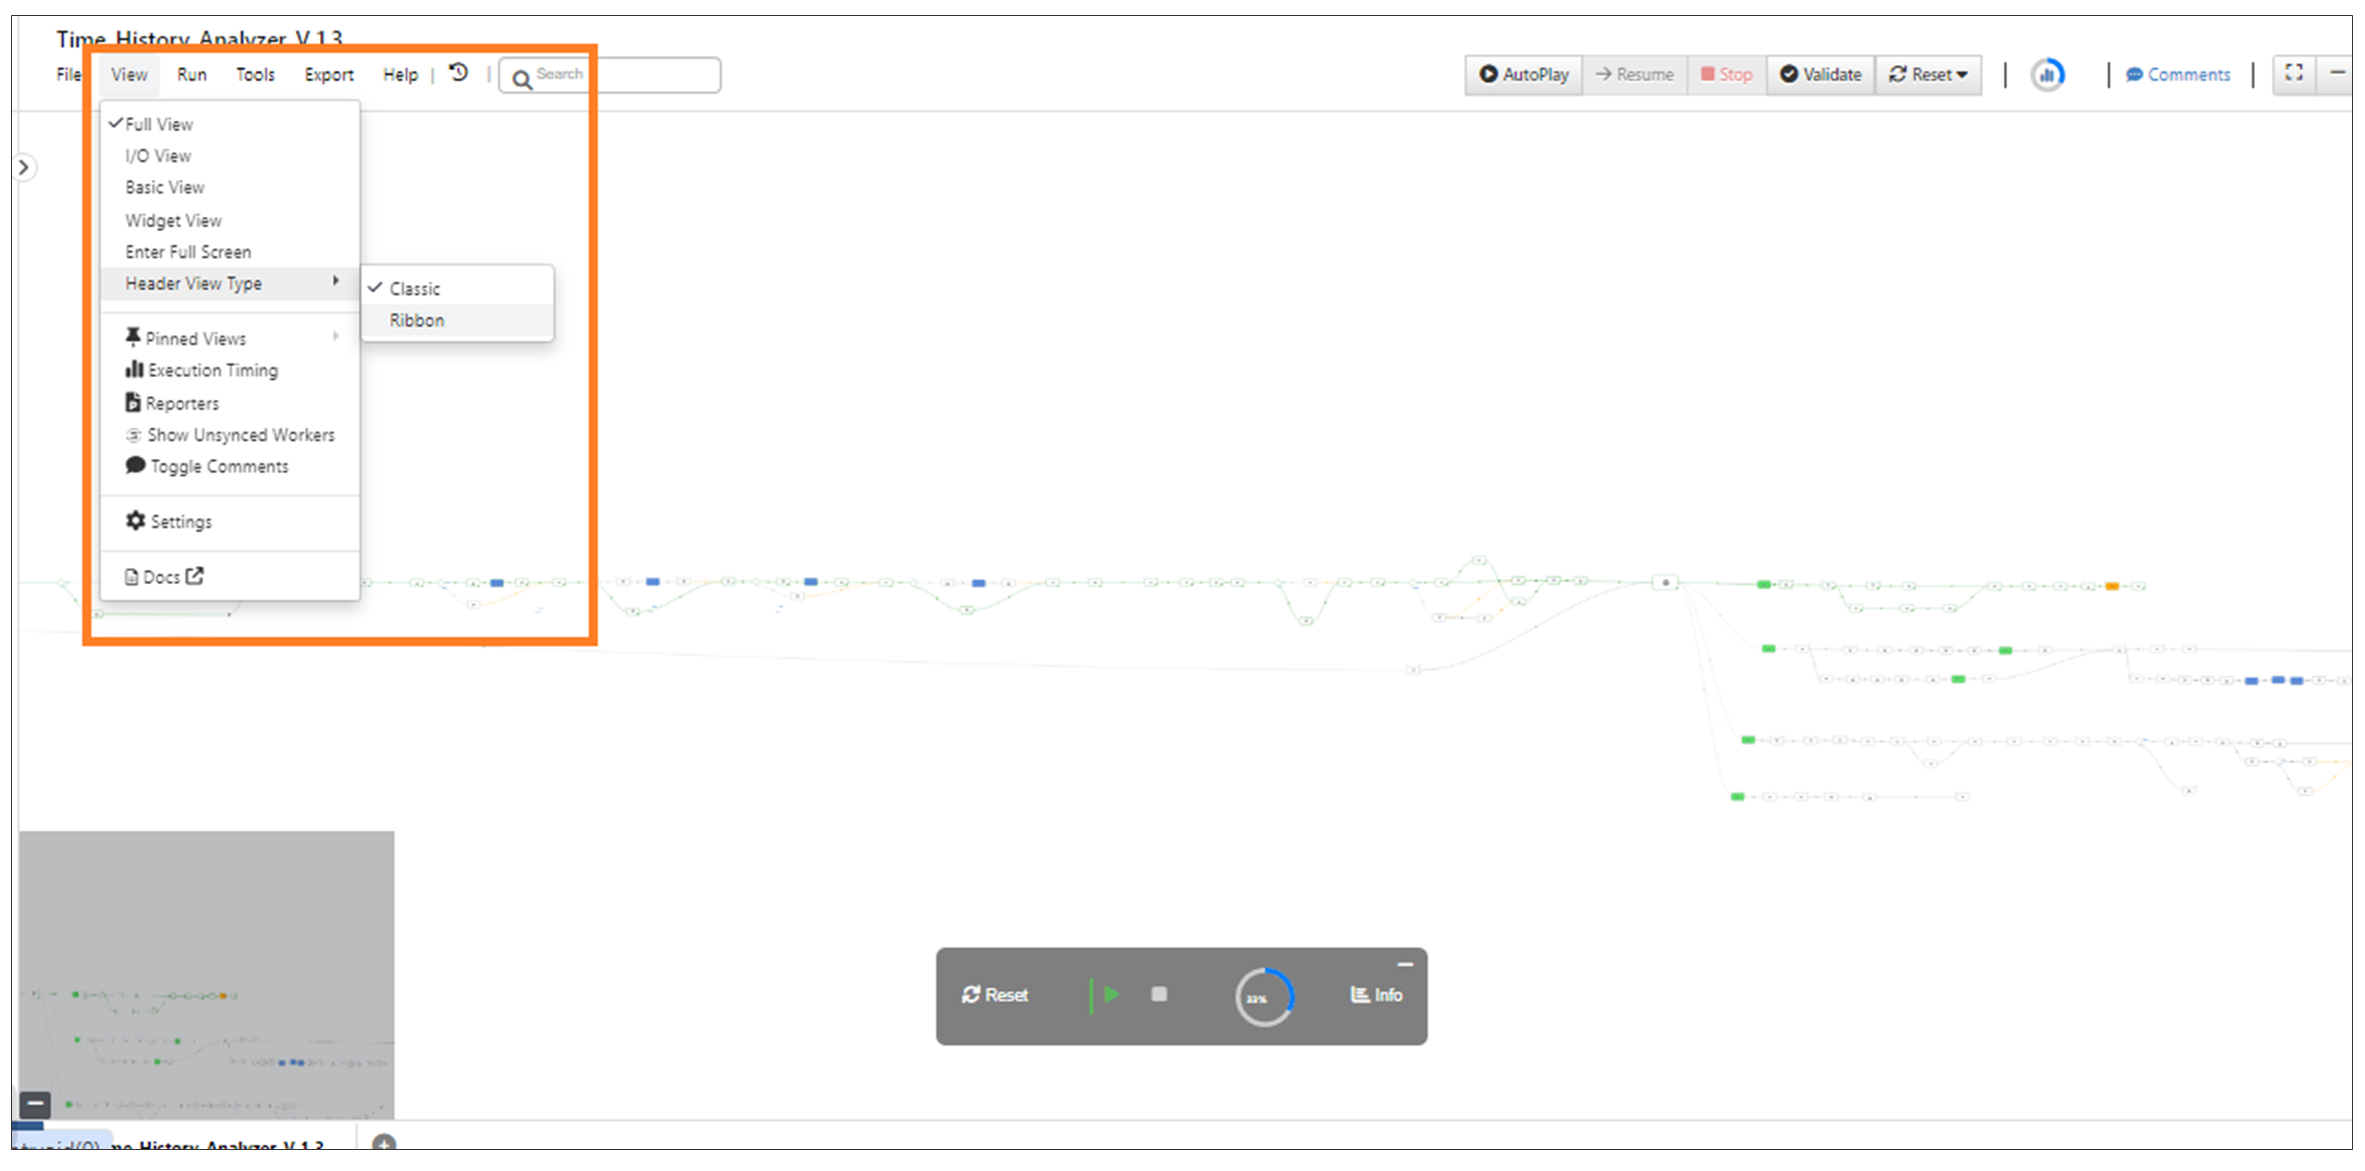Open Settings gear entry in View menu
Image resolution: width=2365 pixels, height=1171 pixels.
tap(180, 522)
